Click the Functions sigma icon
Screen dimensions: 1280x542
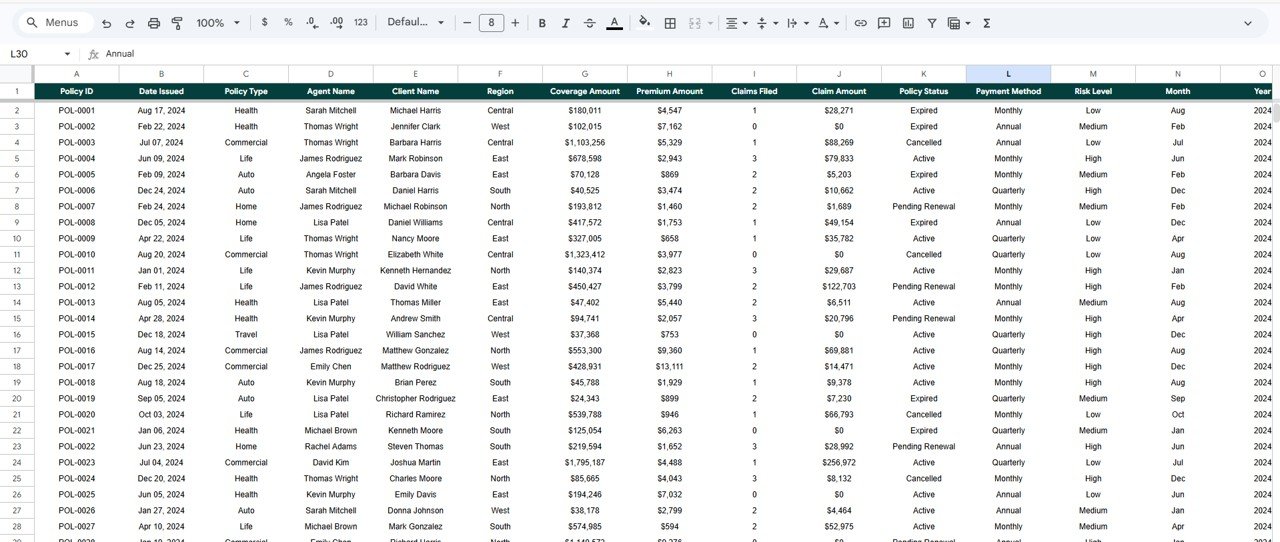[x=986, y=23]
